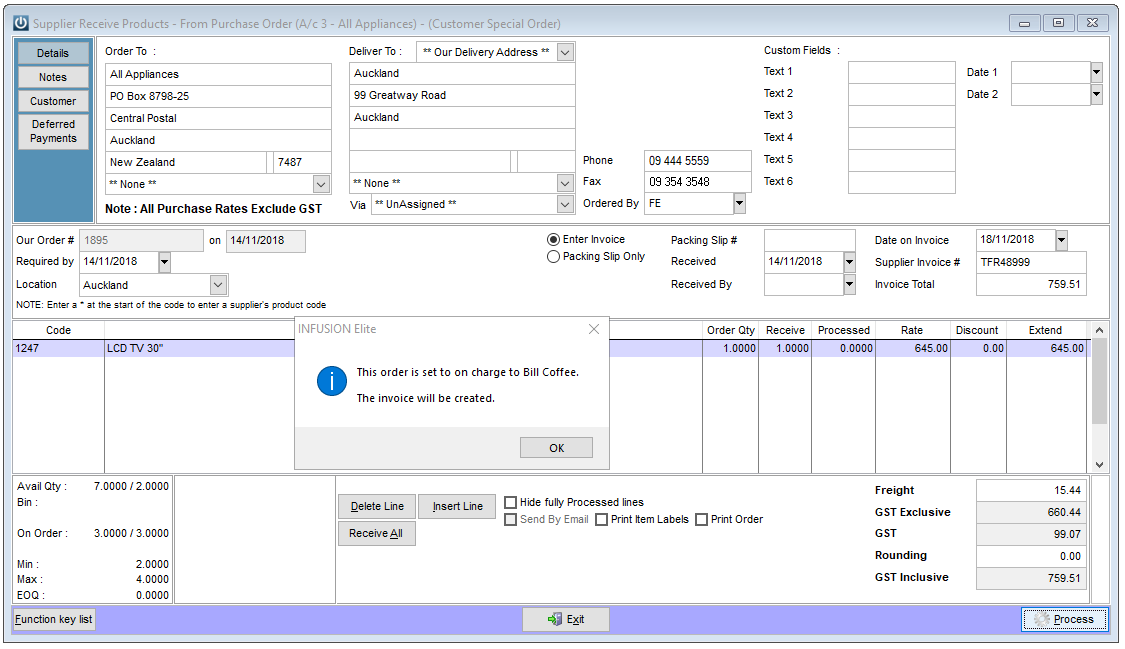
Task: Click the Central Postal address field
Action: [x=219, y=118]
